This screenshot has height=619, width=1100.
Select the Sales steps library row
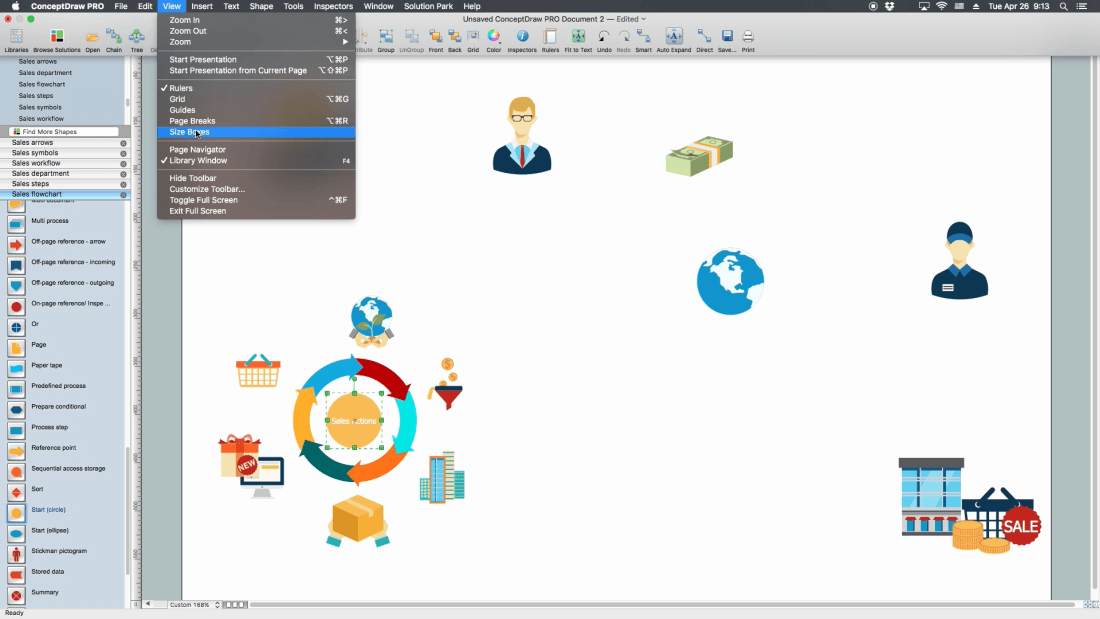click(65, 184)
